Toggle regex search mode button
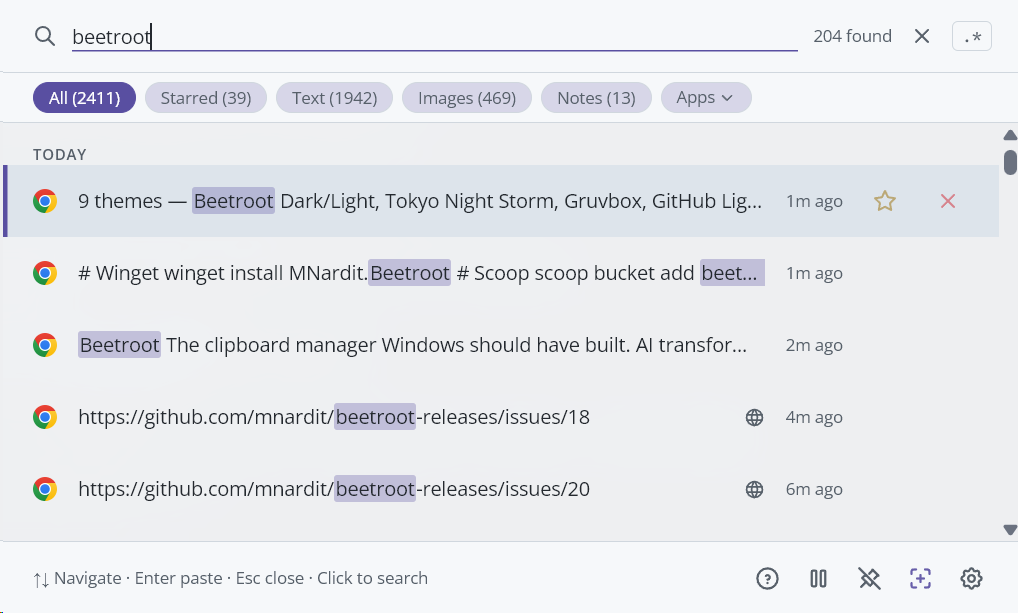 click(971, 37)
